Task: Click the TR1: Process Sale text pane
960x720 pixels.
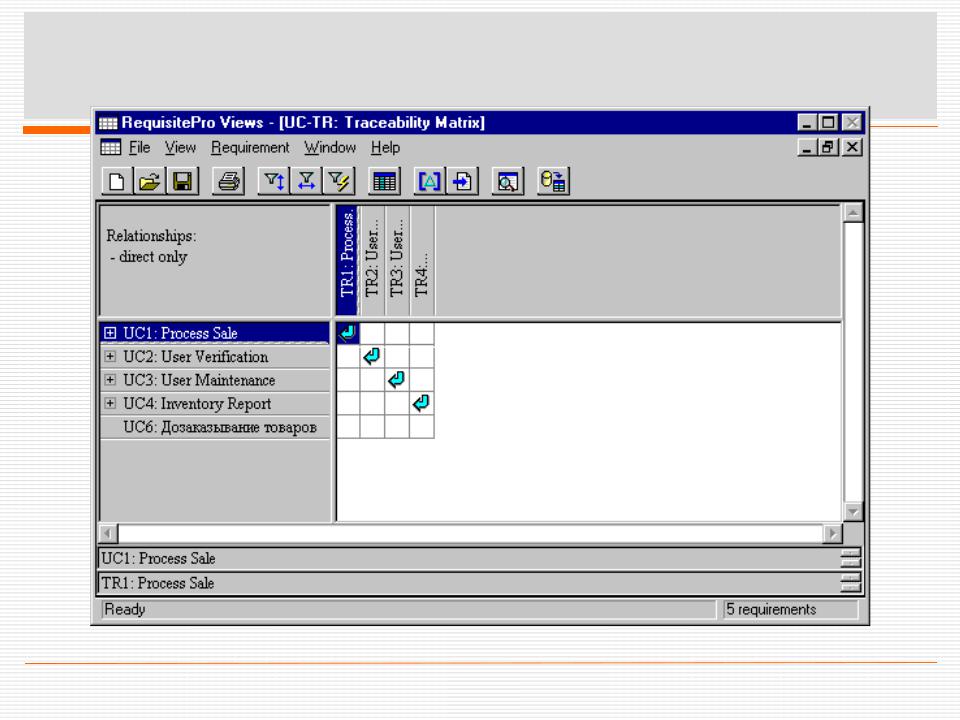Action: pos(469,583)
